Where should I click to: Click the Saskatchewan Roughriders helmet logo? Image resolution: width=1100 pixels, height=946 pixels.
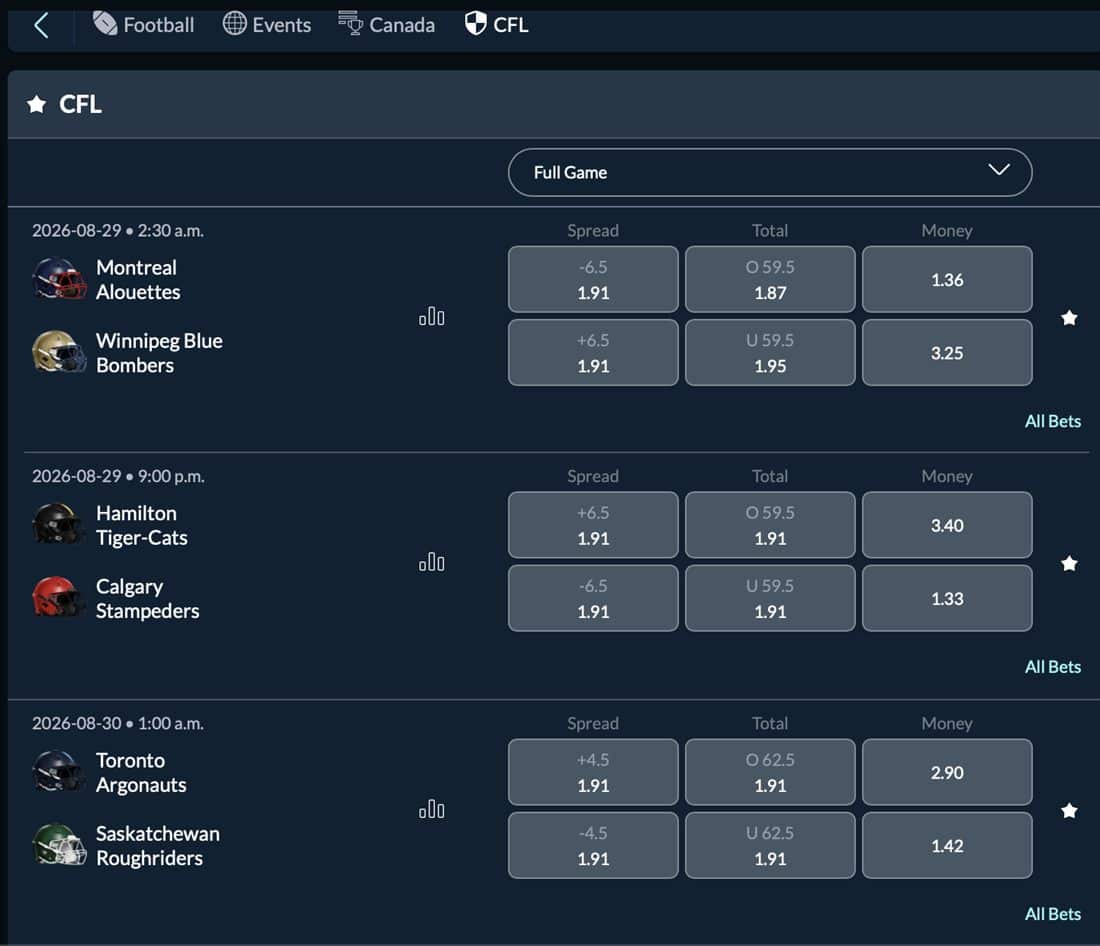[x=59, y=844]
